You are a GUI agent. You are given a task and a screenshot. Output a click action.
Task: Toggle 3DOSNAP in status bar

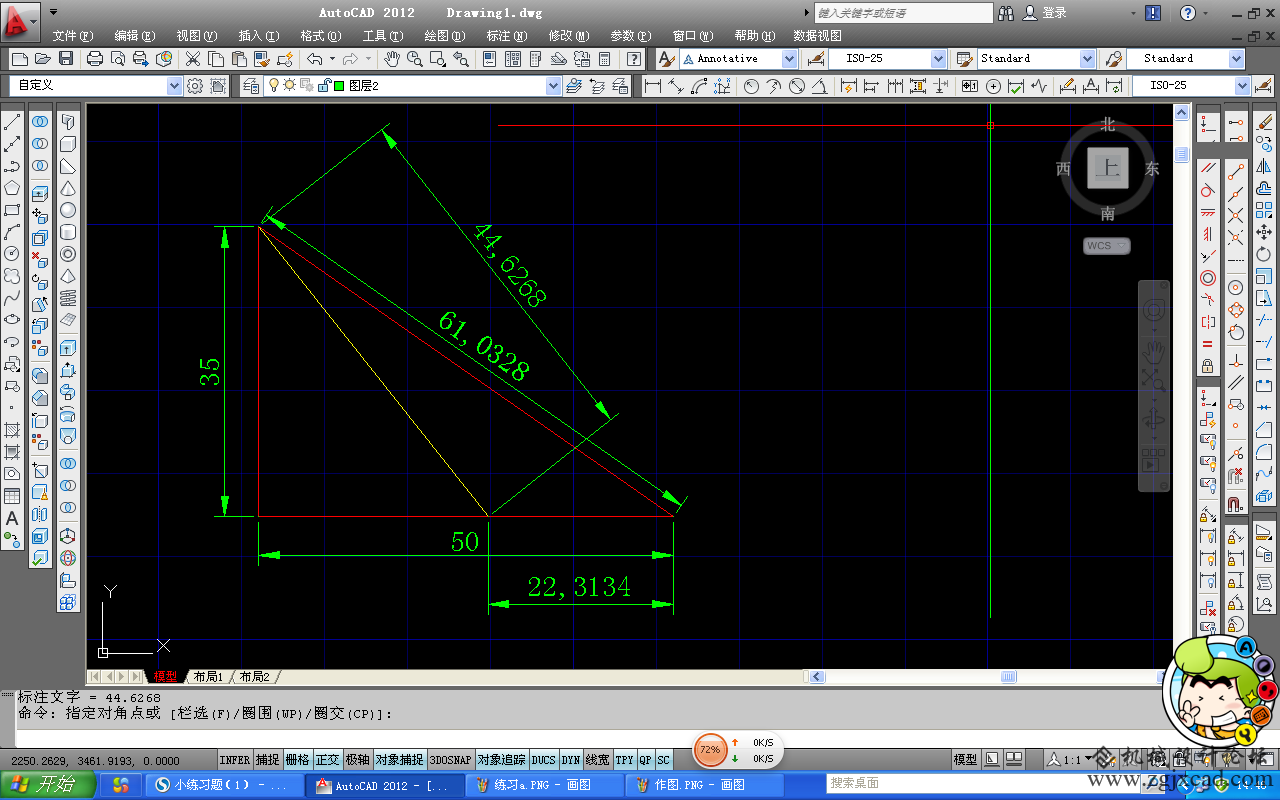coord(450,760)
